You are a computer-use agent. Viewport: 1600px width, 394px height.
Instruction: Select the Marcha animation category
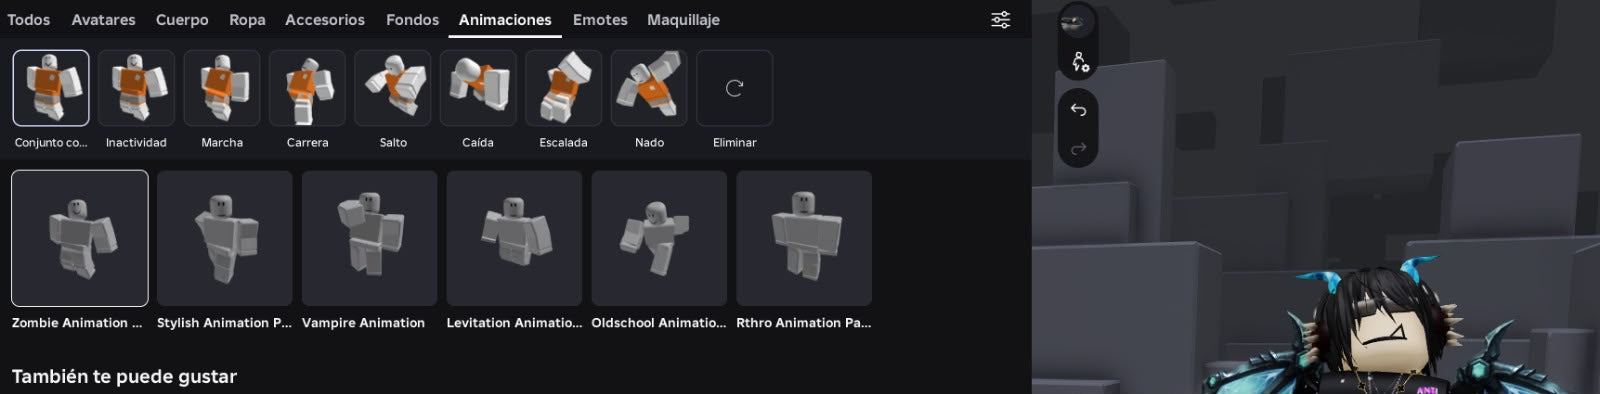coord(222,88)
